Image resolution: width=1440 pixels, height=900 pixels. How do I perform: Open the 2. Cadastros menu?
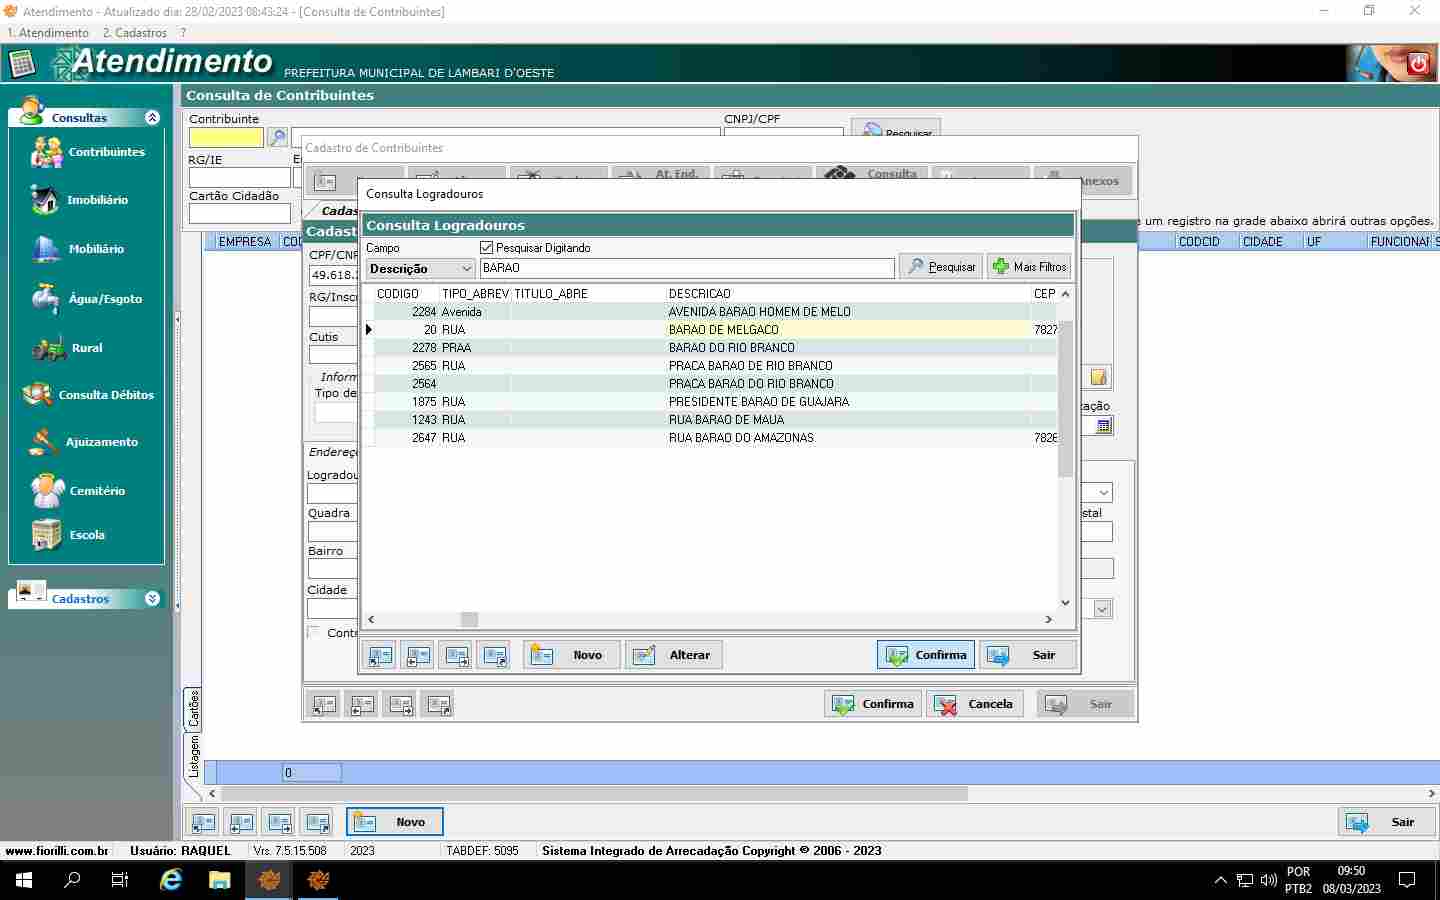click(134, 33)
